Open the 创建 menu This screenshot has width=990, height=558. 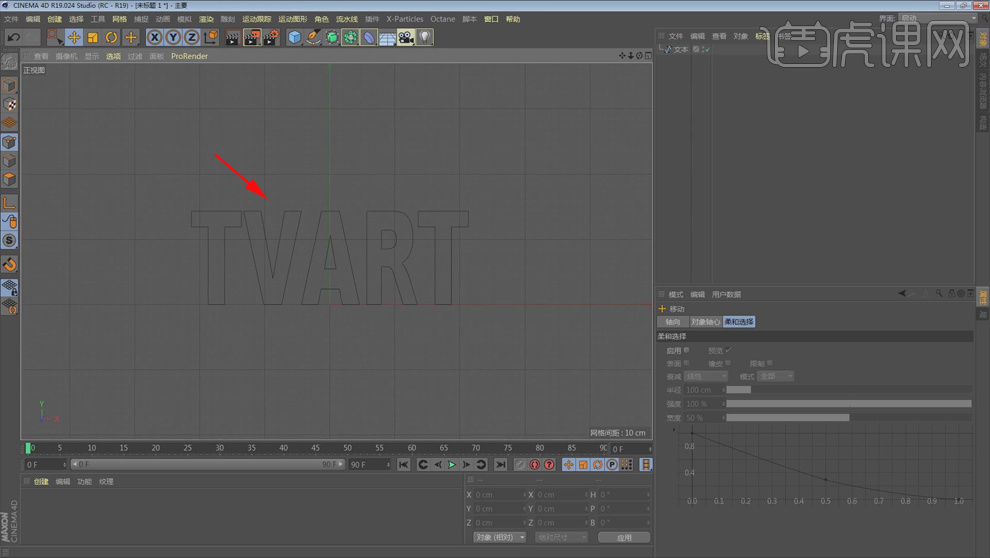coord(54,20)
